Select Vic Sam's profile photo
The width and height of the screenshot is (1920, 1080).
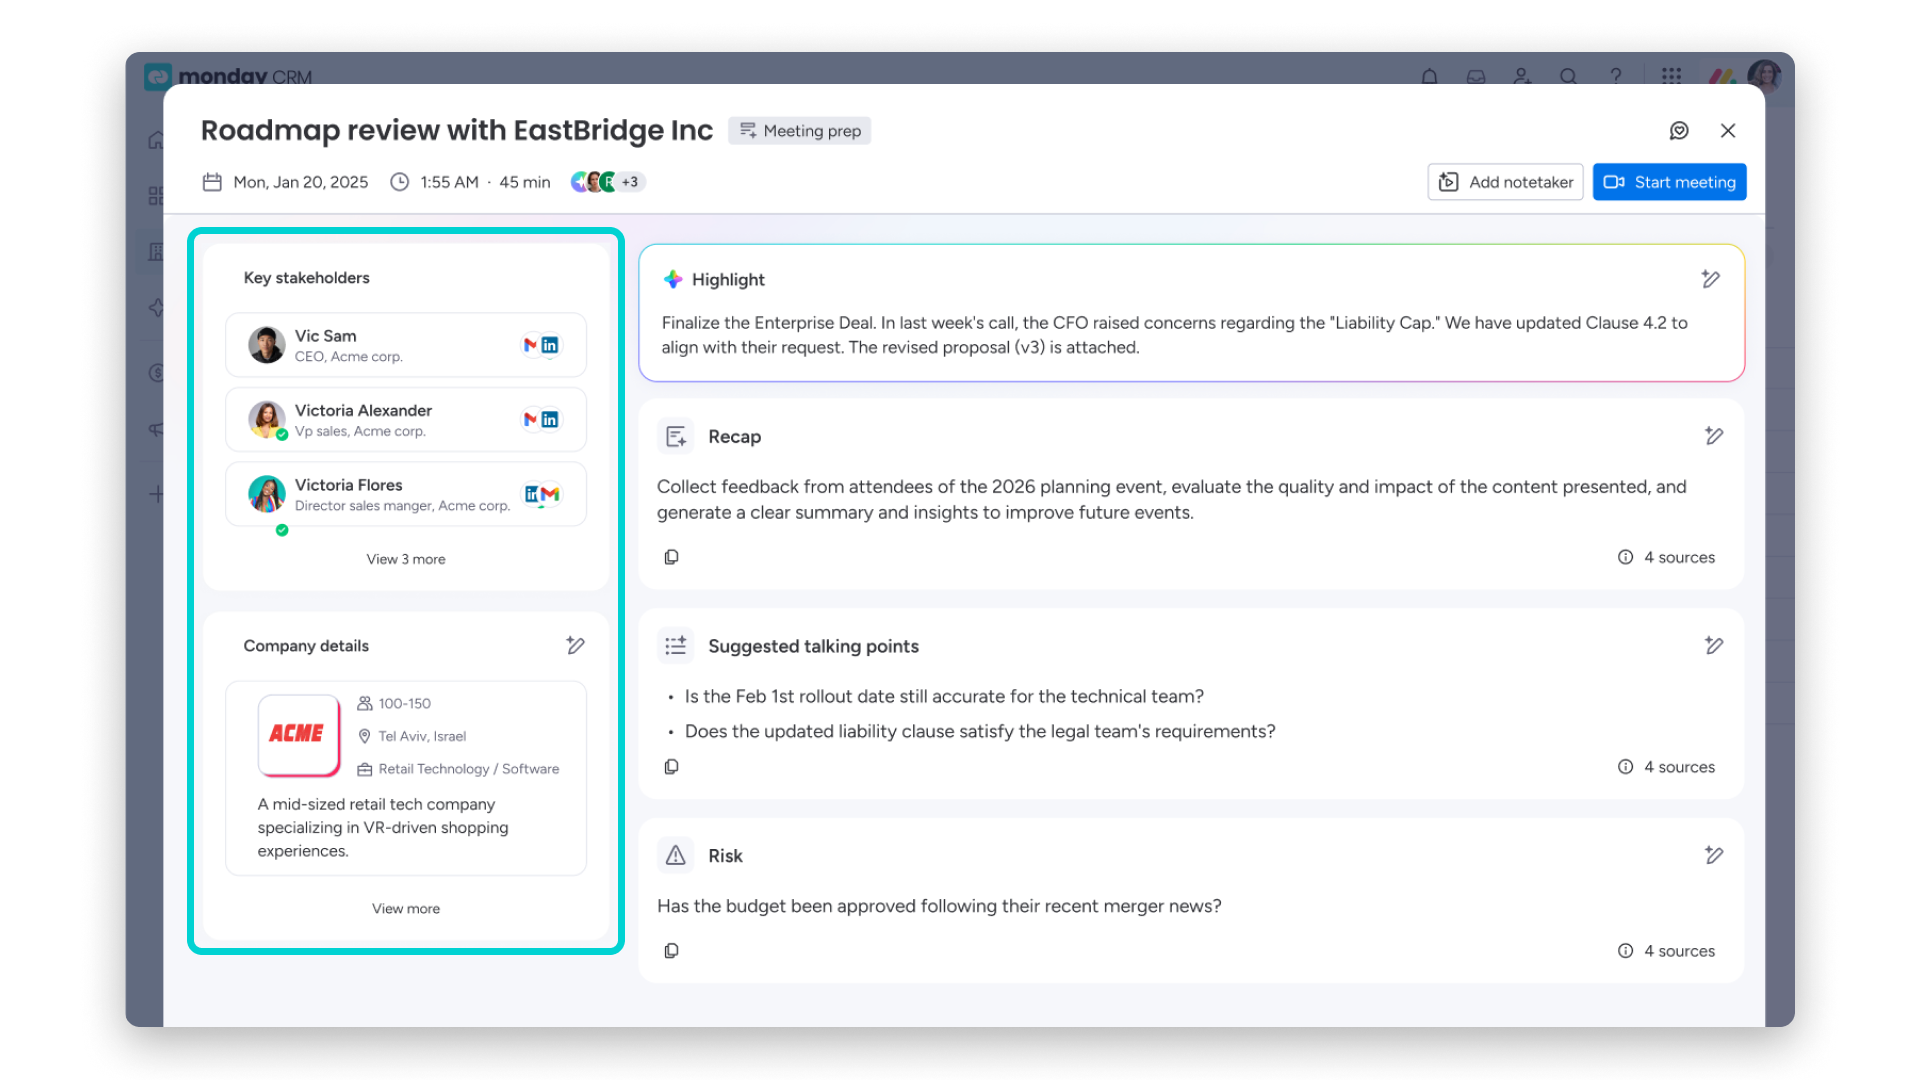(267, 345)
